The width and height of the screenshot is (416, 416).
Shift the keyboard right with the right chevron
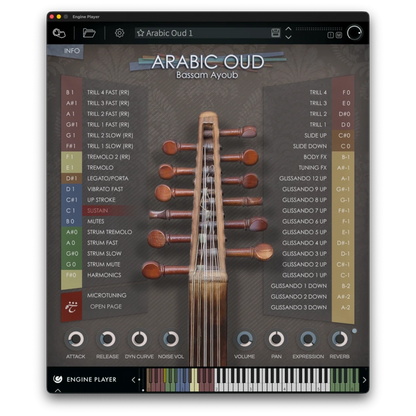point(364,379)
